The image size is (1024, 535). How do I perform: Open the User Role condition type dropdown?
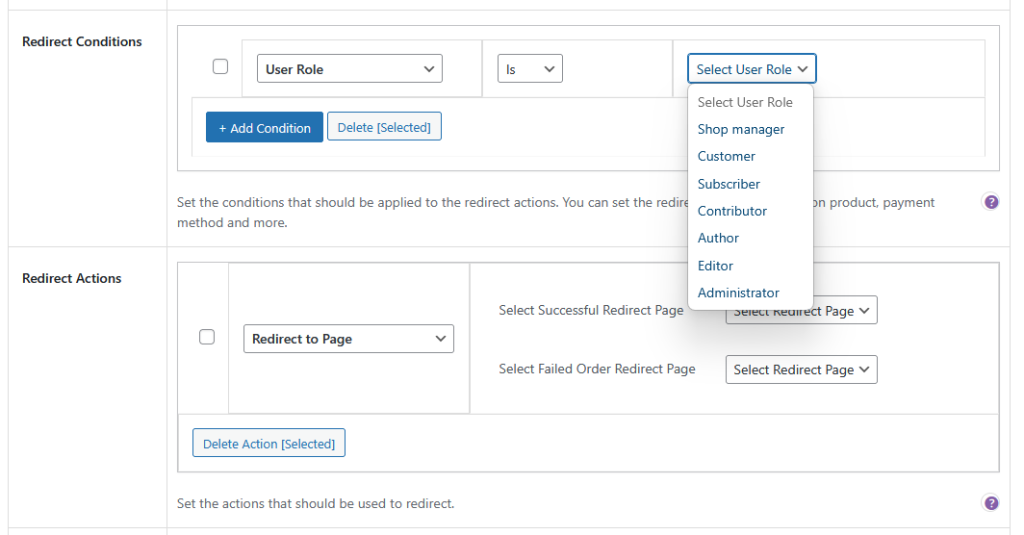coord(349,69)
